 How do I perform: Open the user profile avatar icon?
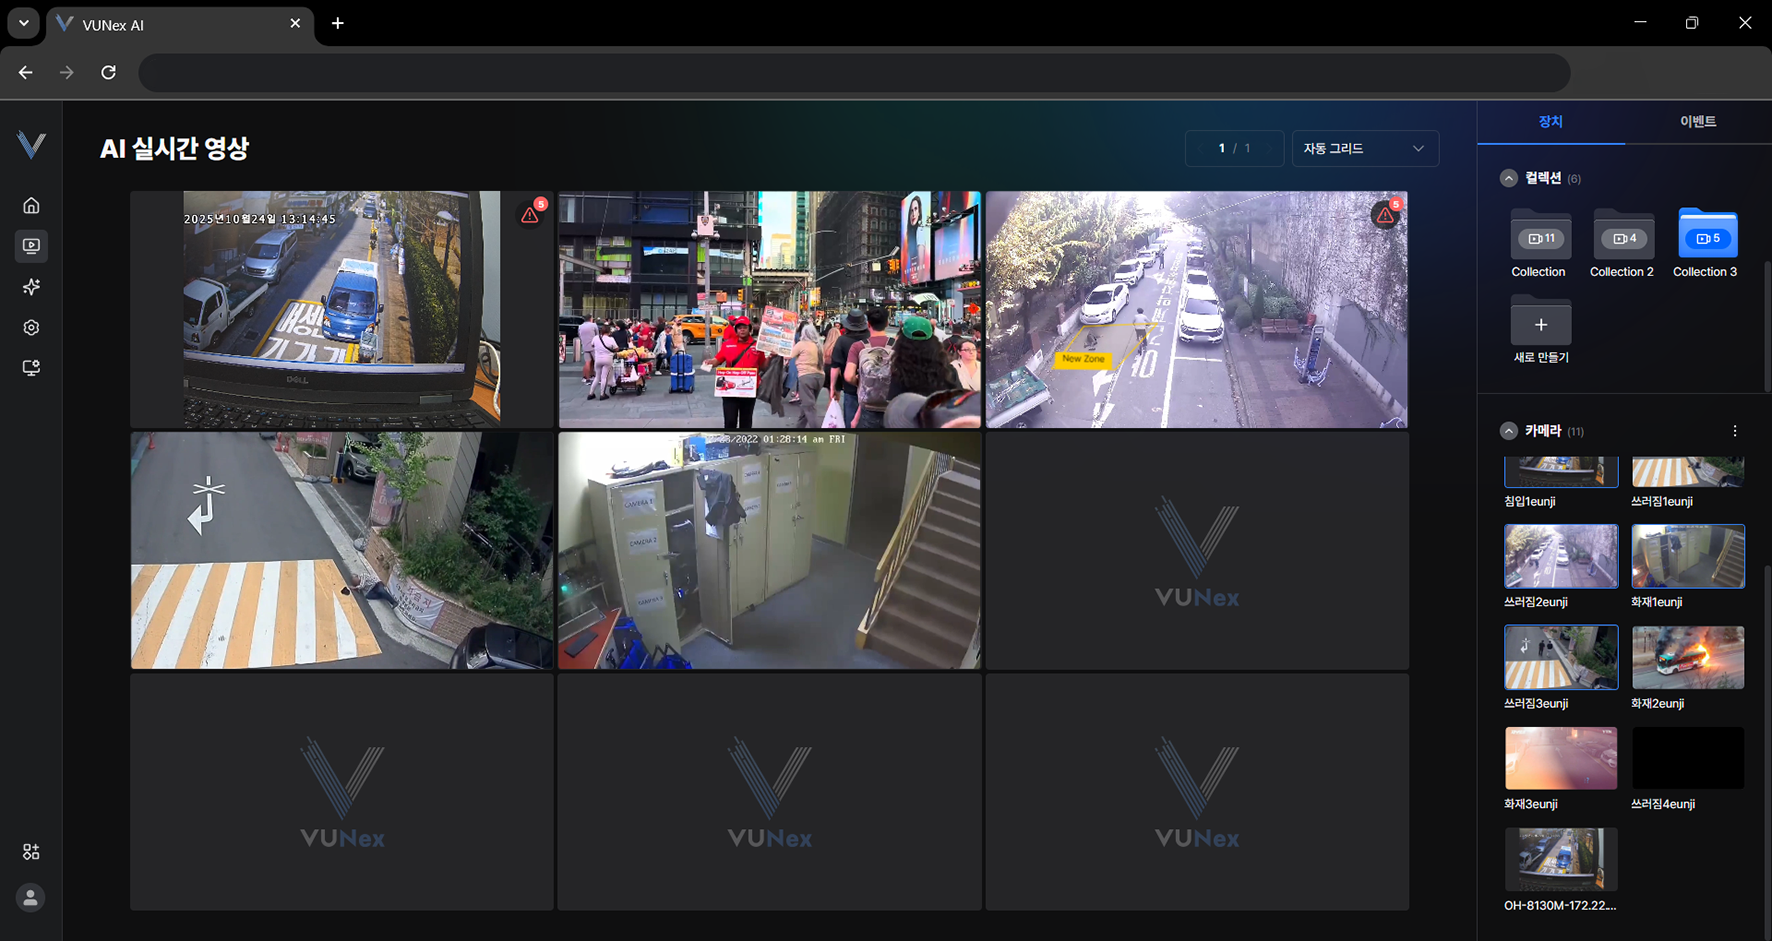31,898
